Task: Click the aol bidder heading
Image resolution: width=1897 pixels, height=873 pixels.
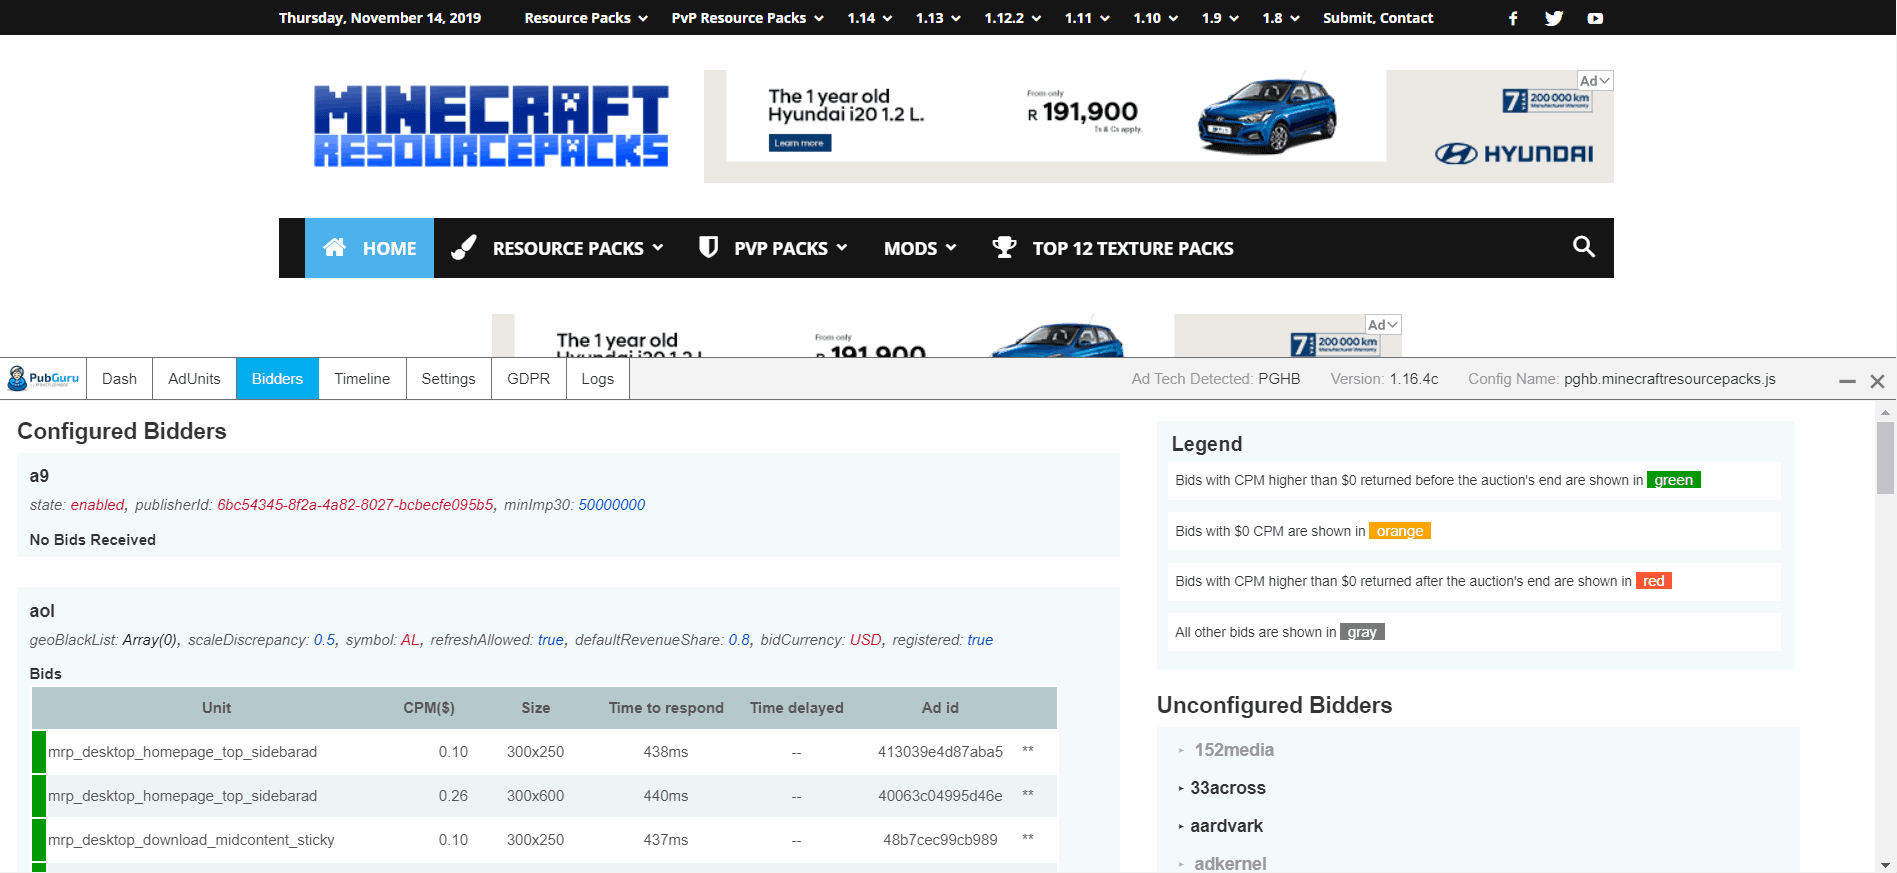Action: (x=42, y=611)
